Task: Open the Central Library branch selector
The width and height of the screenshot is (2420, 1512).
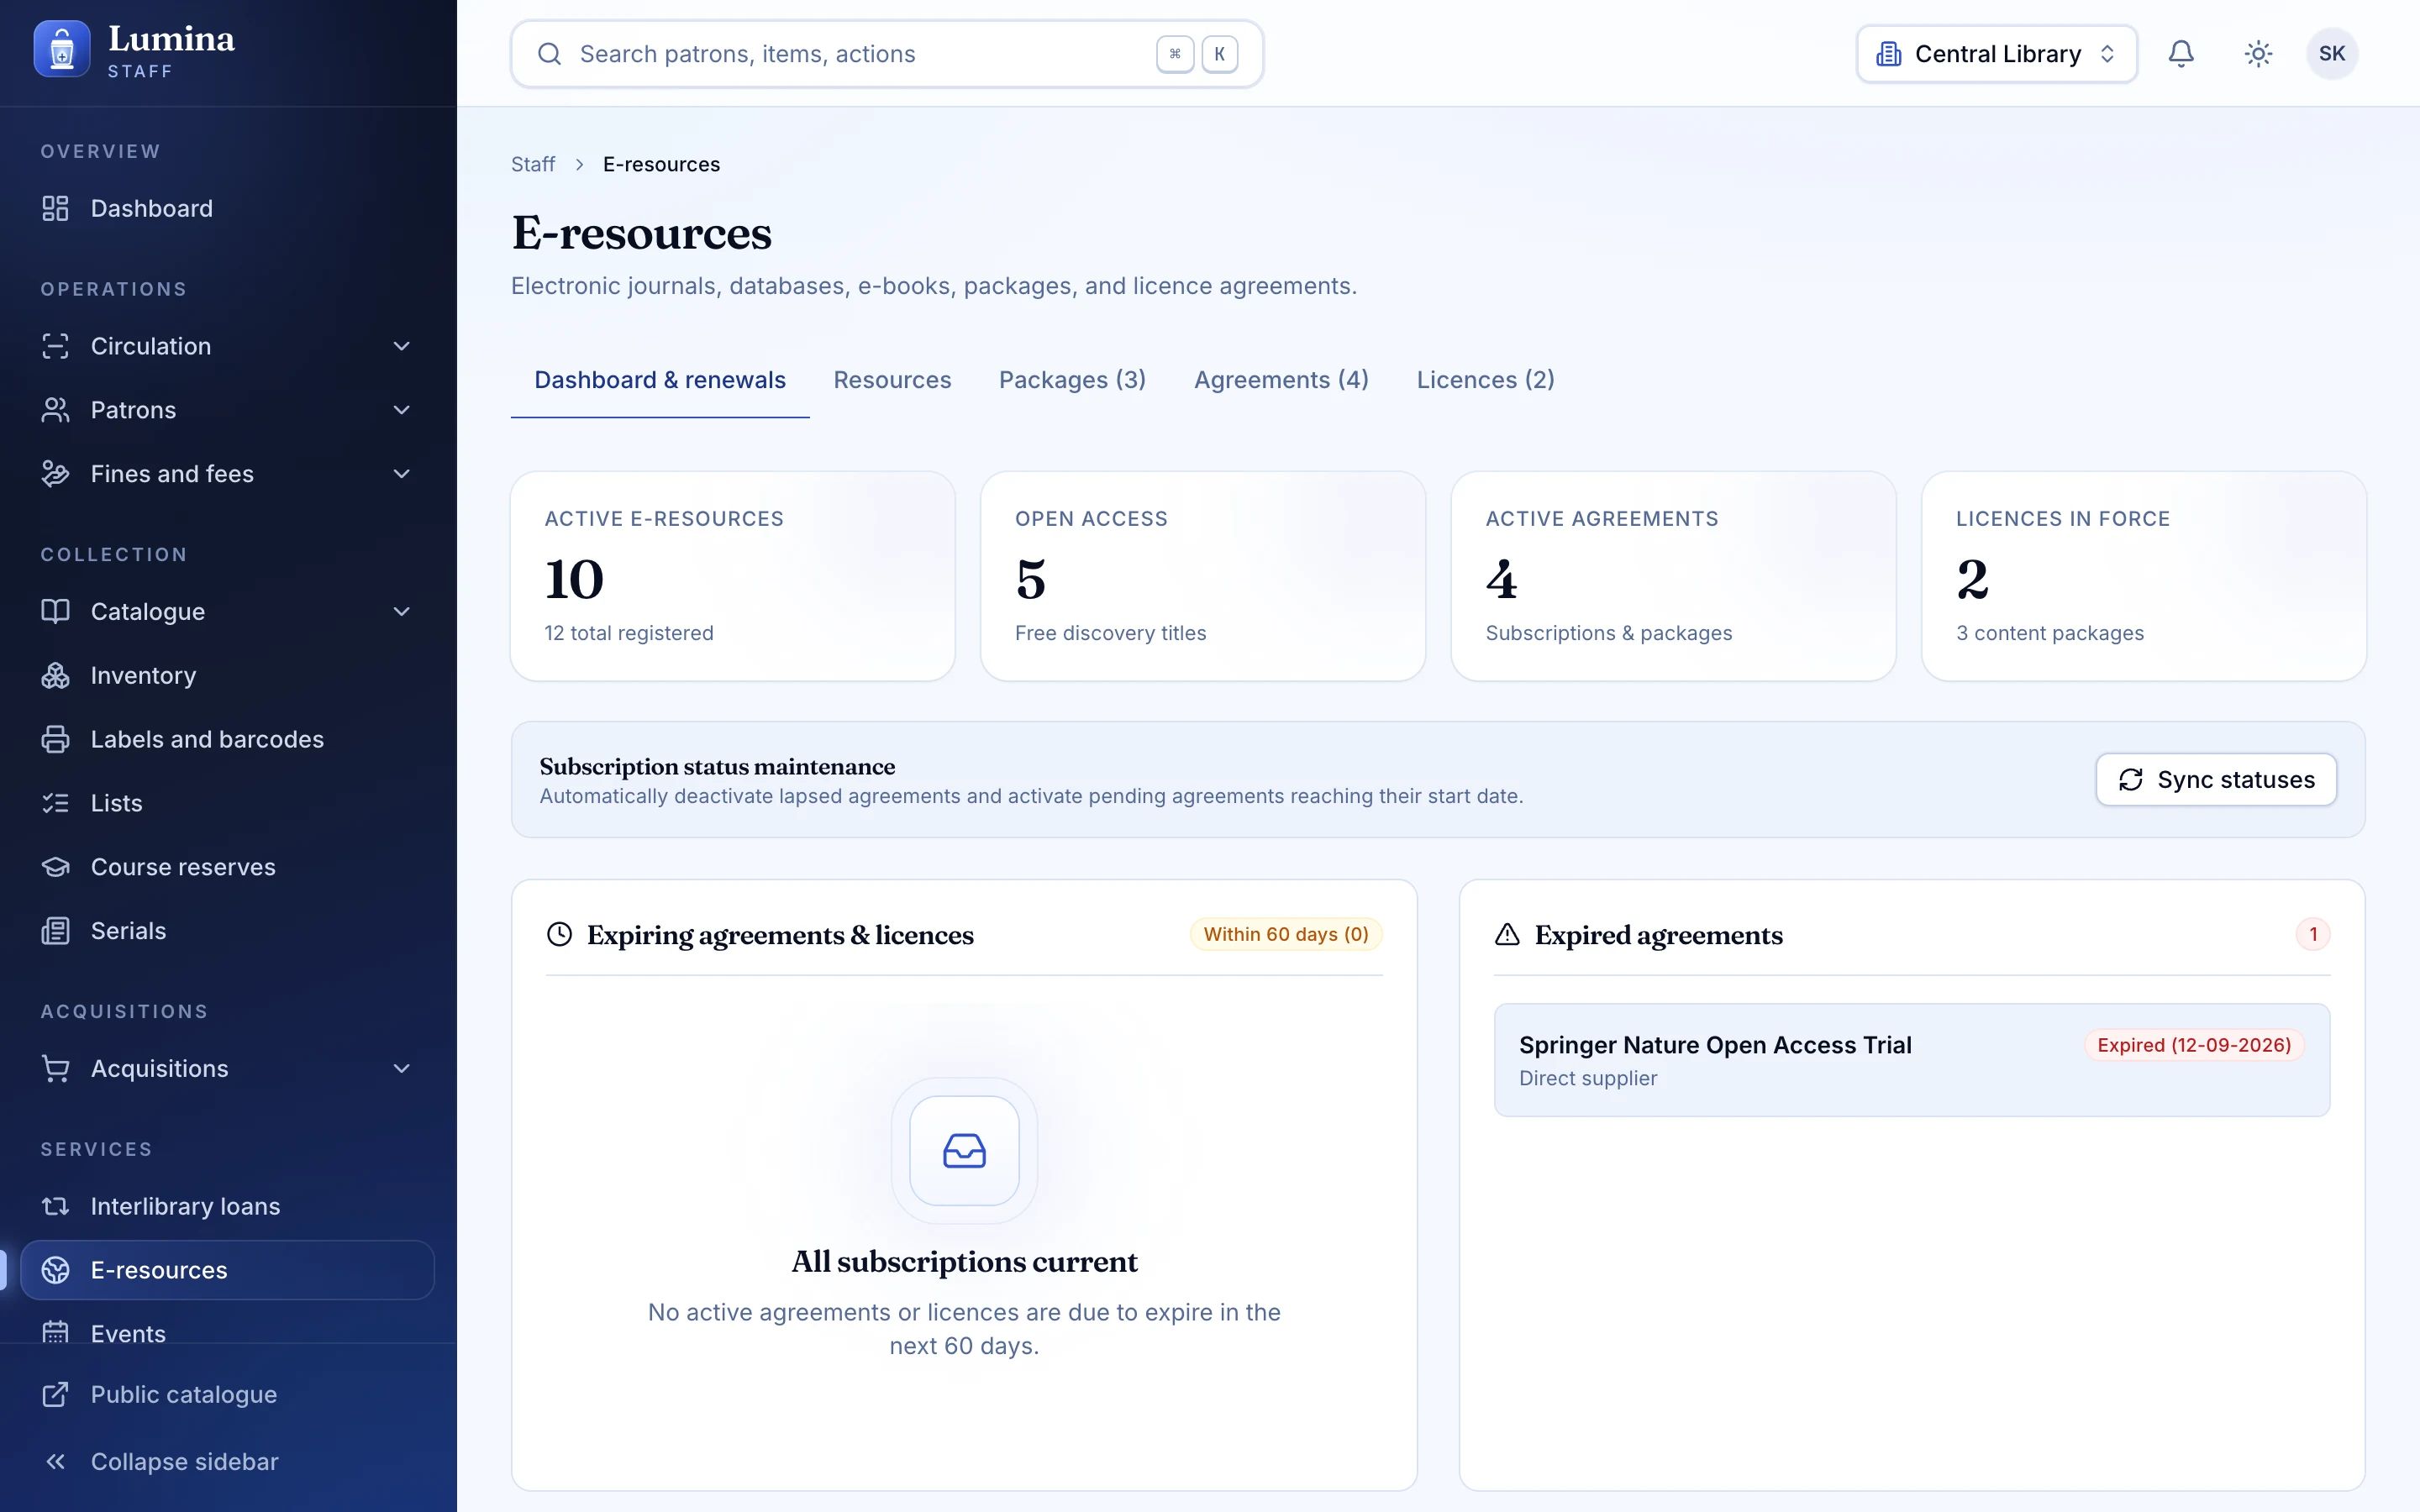Action: 1996,54
